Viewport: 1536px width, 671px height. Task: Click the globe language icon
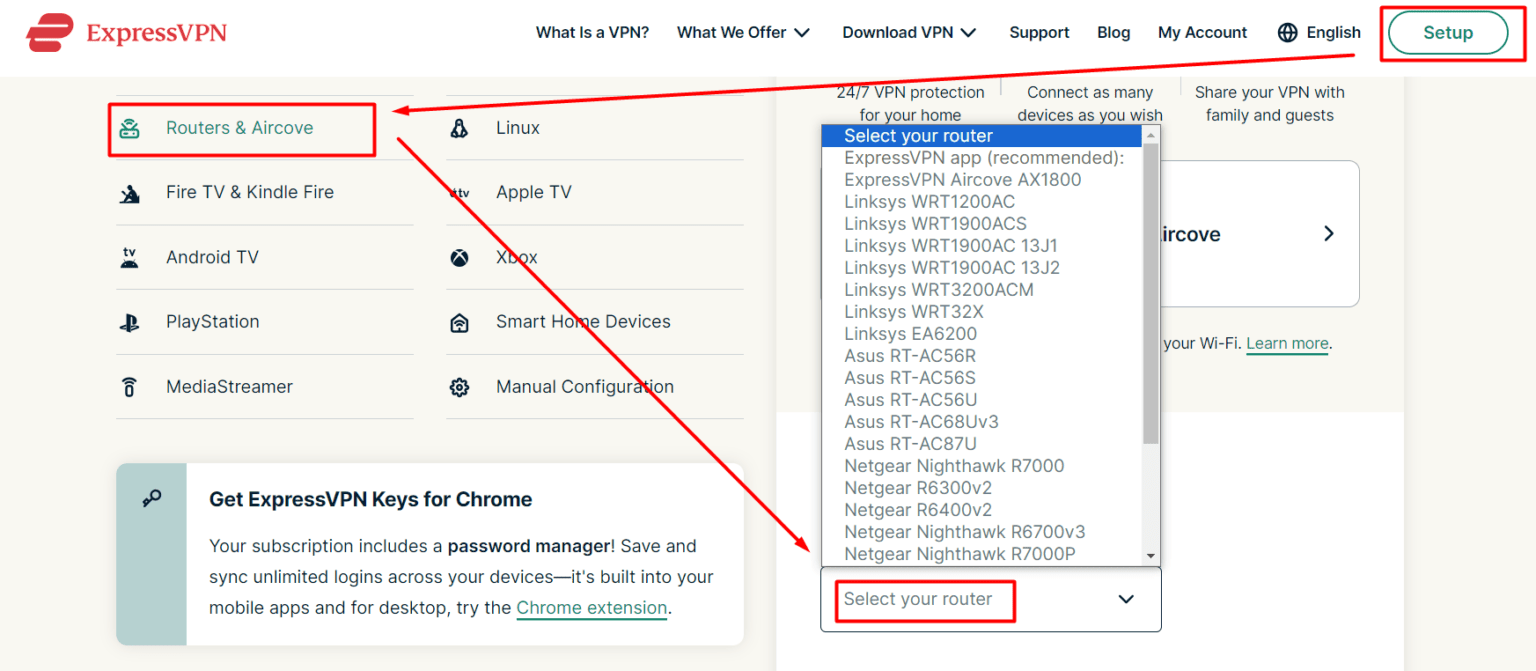tap(1288, 32)
